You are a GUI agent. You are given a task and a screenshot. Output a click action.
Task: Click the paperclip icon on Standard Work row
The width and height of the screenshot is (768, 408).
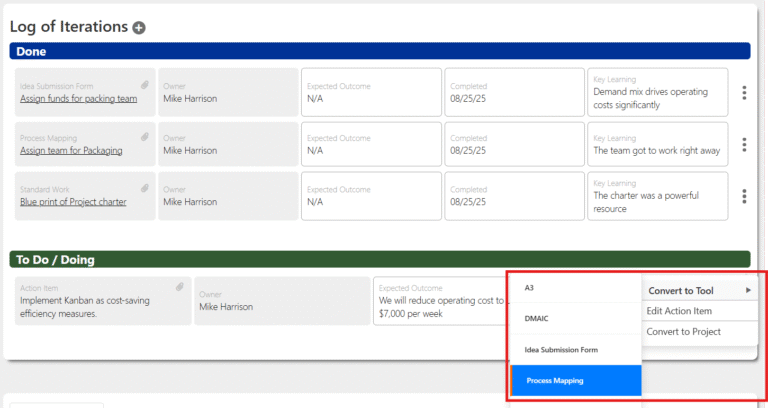click(x=144, y=188)
